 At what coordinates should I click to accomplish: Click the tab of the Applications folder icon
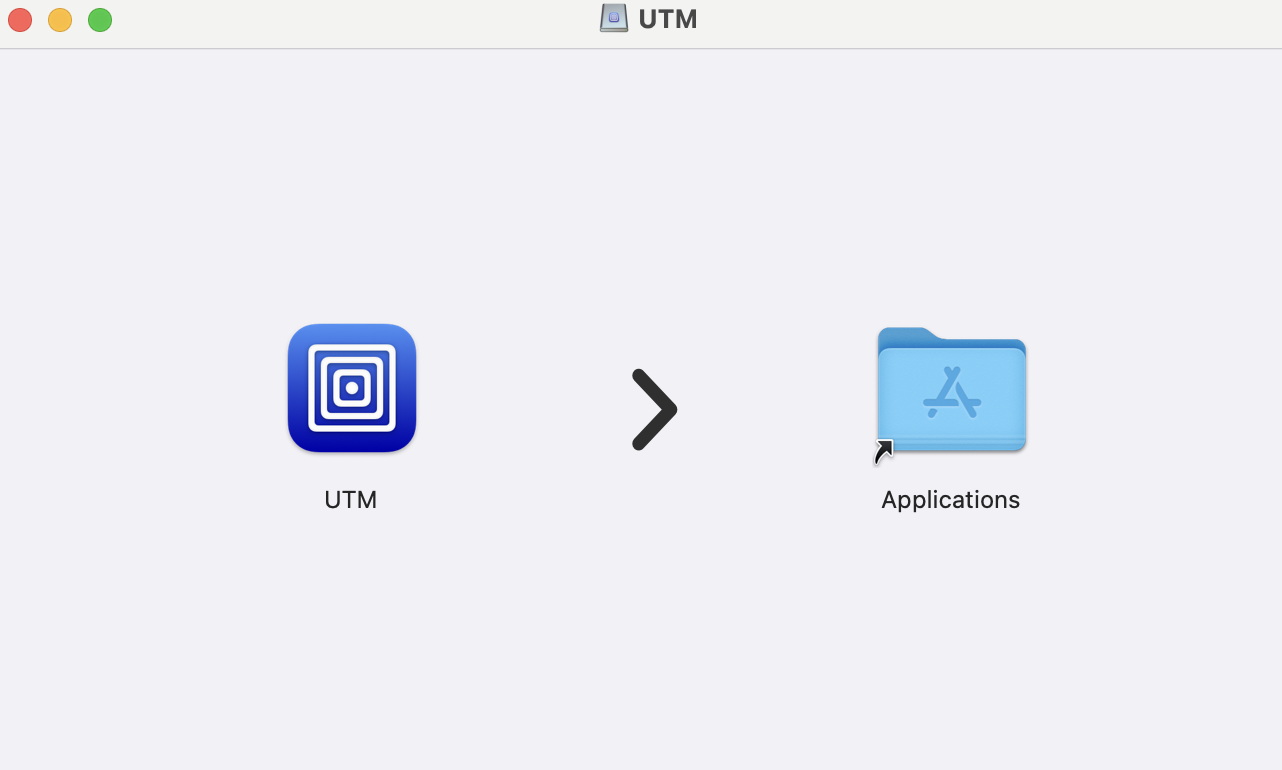click(908, 335)
